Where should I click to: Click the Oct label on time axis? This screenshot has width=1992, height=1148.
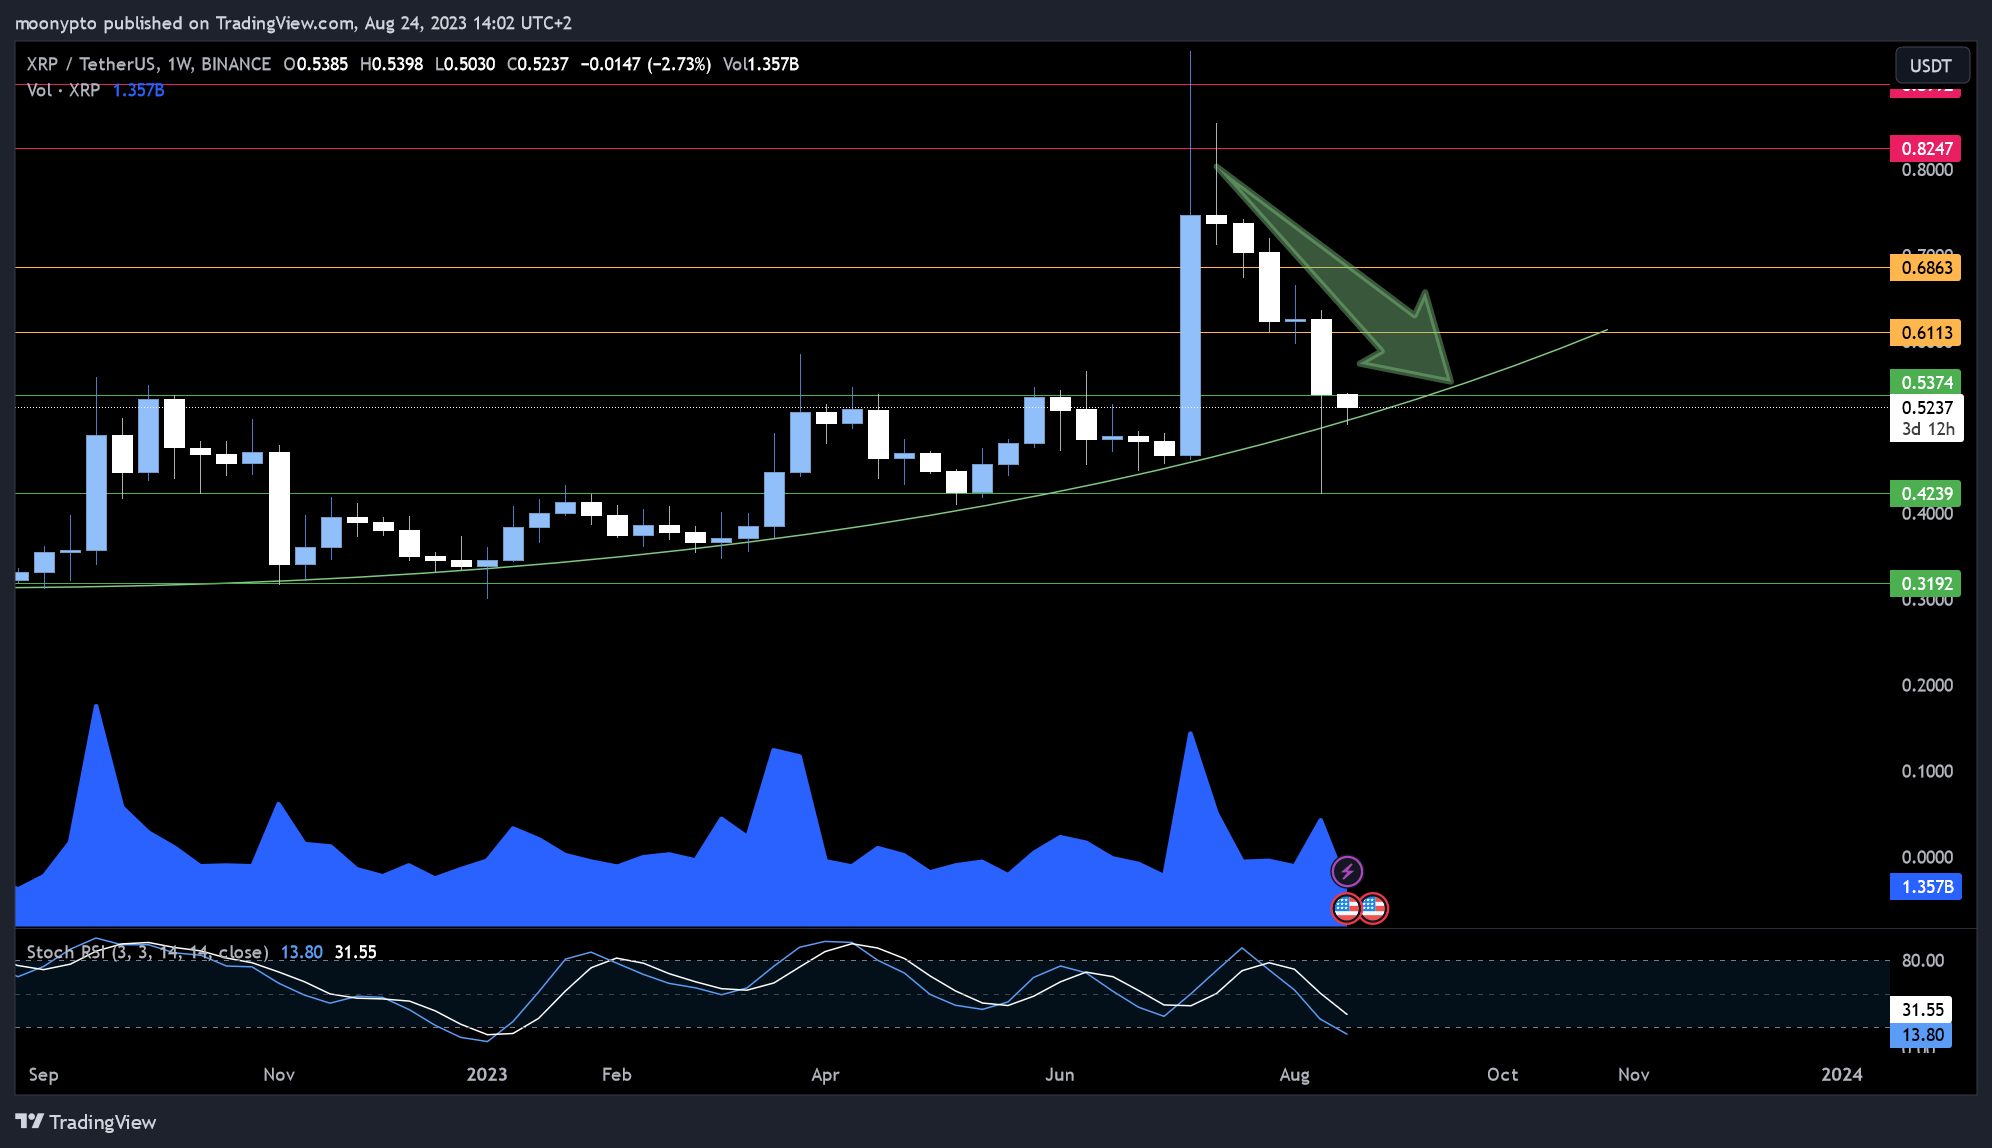point(1502,1074)
